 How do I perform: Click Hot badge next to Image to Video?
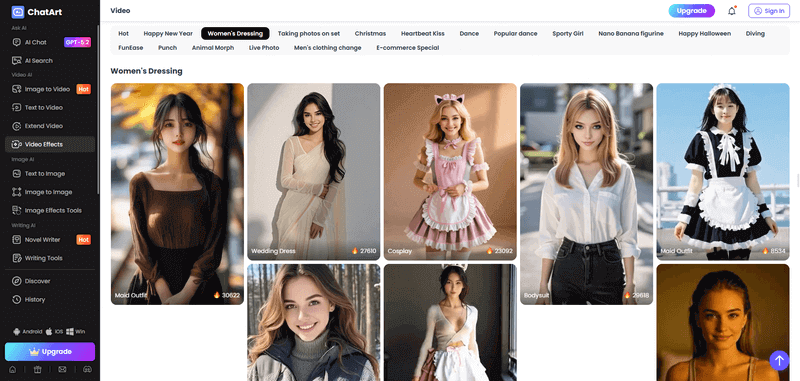click(x=84, y=89)
